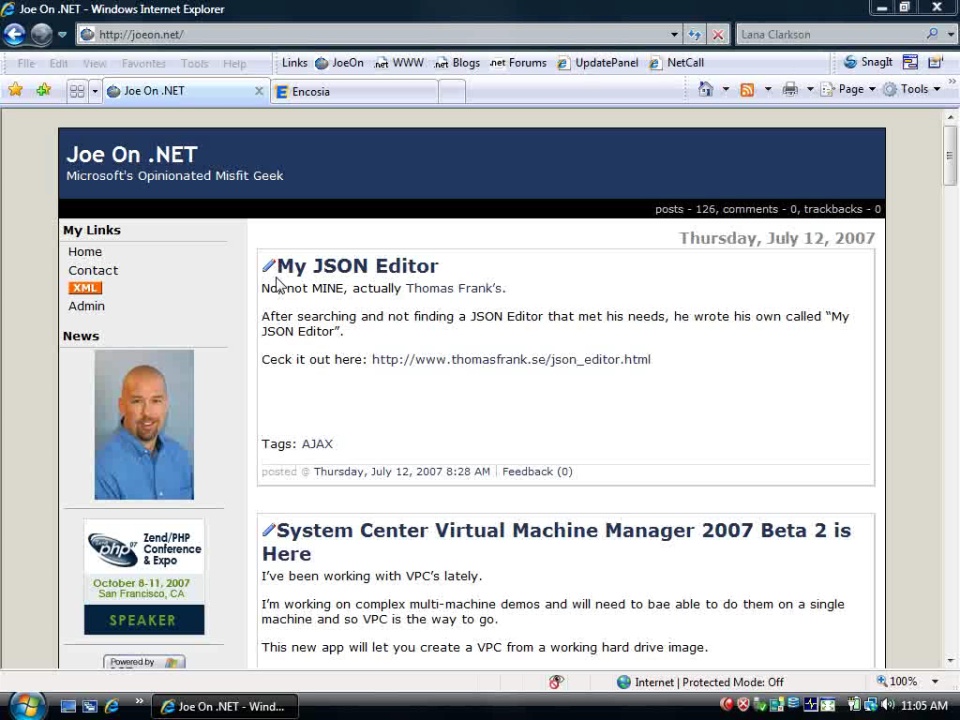This screenshot has height=720, width=960.
Task: Open the Blogs link in Links bar
Action: [x=457, y=62]
